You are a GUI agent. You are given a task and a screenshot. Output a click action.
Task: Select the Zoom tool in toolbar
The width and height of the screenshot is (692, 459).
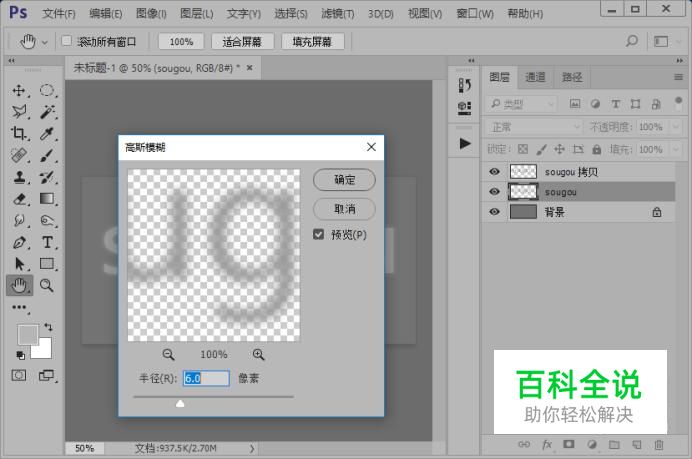tap(46, 286)
